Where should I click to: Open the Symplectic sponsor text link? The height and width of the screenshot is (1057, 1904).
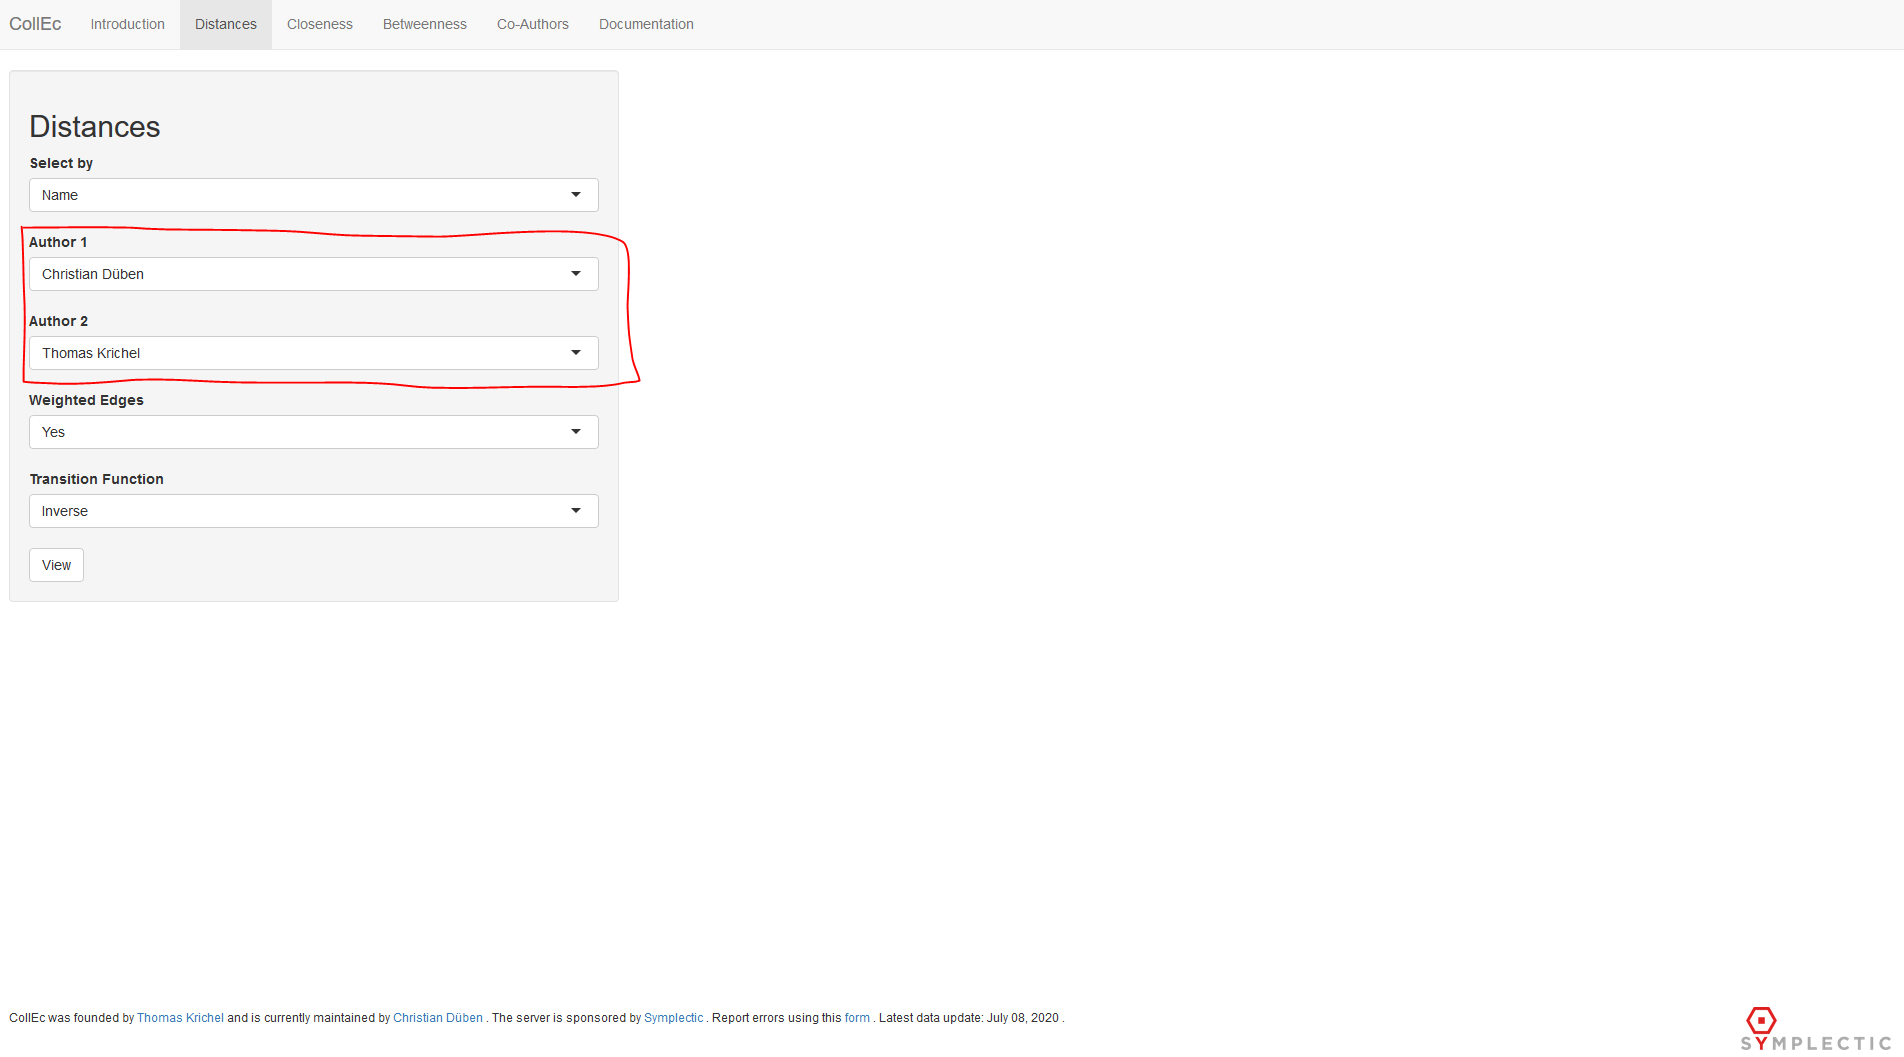(x=673, y=1018)
